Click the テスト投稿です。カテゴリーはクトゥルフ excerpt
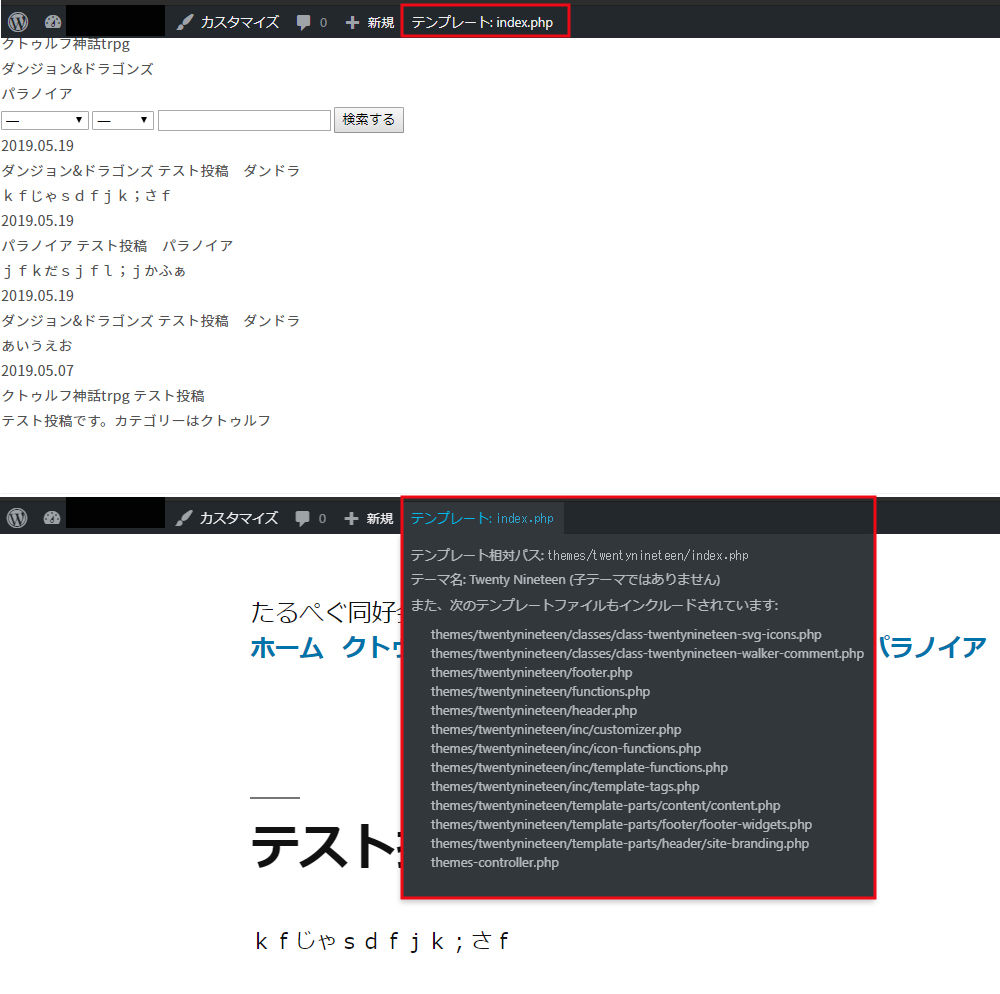 [x=136, y=421]
